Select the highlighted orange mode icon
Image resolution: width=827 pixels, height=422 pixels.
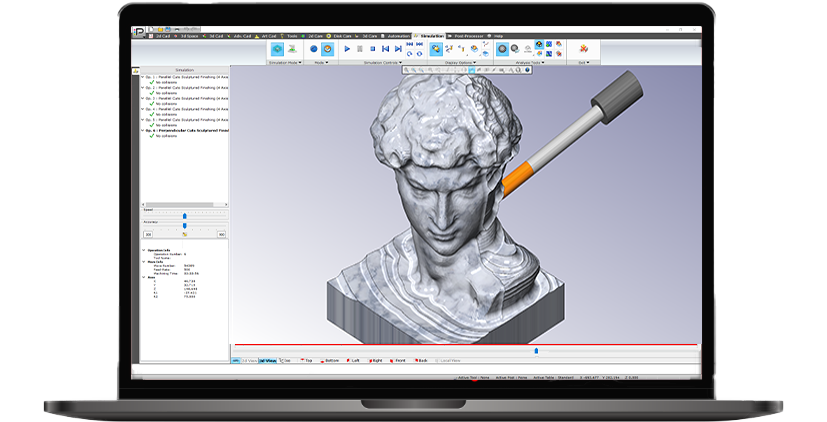[328, 49]
